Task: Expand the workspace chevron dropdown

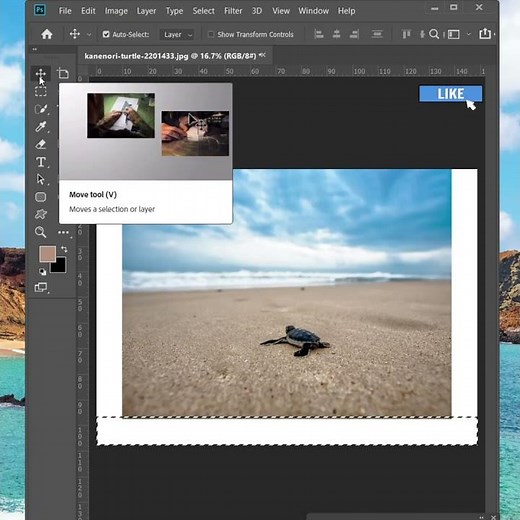Action: [x=469, y=34]
